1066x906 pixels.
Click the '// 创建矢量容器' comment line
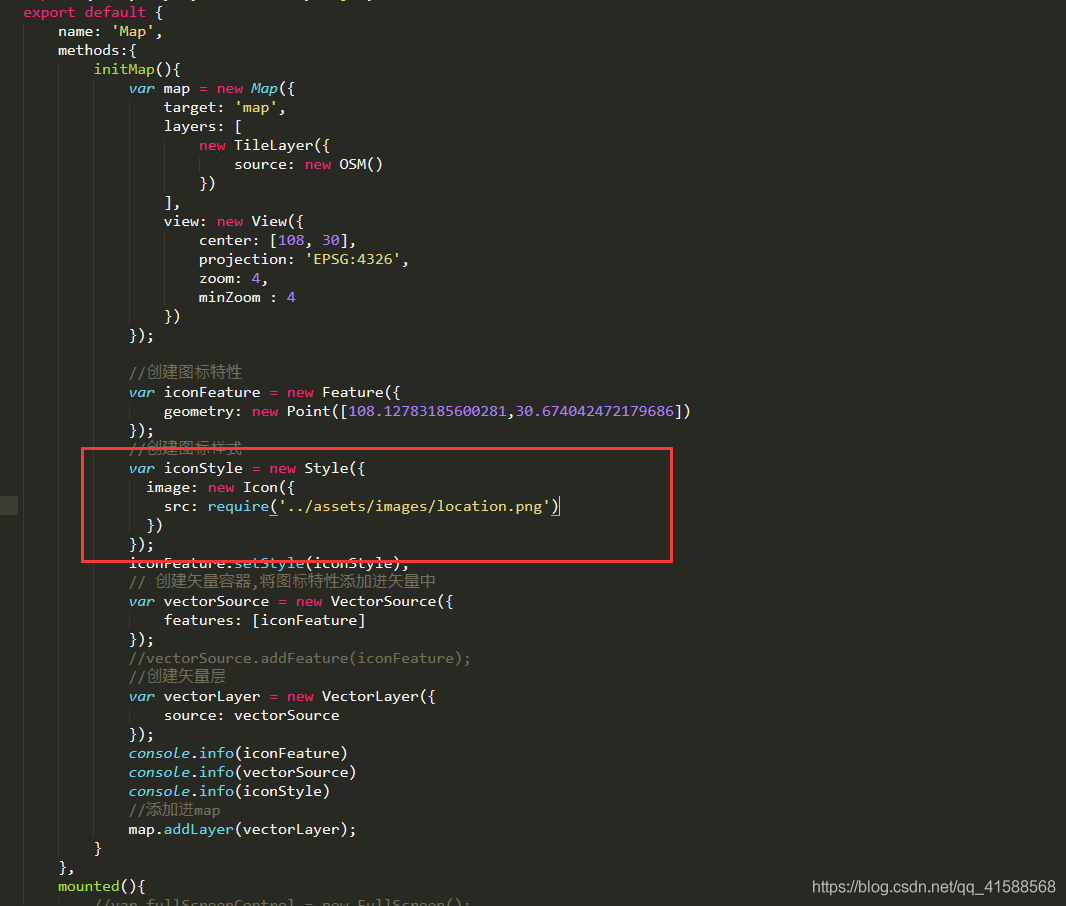[282, 581]
